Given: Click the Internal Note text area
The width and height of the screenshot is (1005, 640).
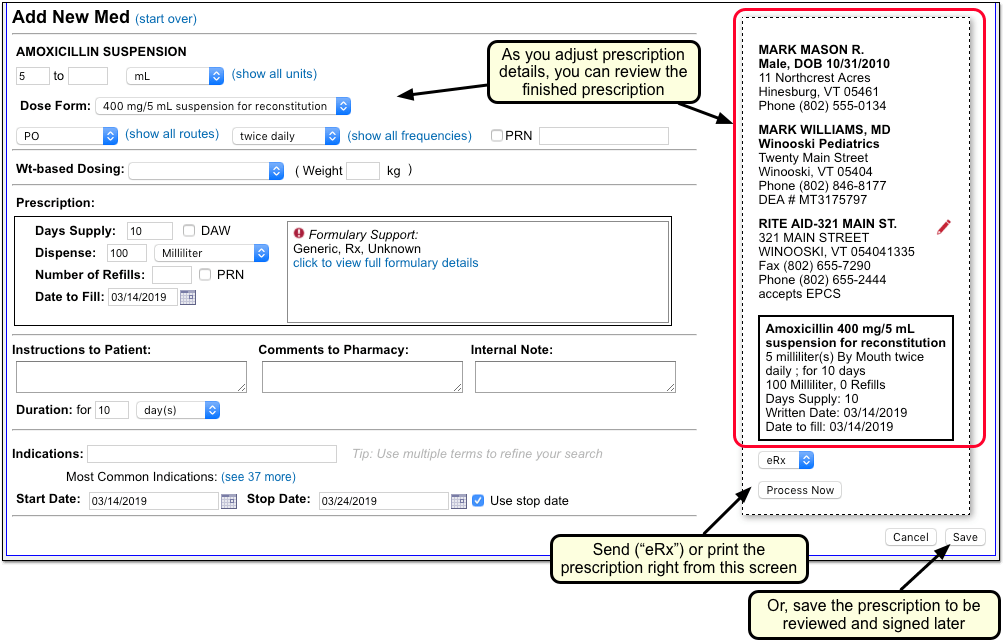Looking at the screenshot, I should tap(575, 377).
